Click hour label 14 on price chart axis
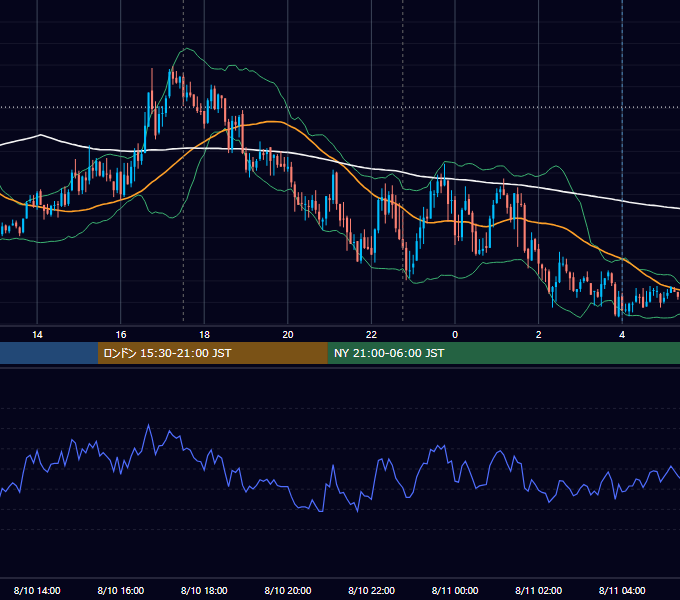Viewport: 680px width, 600px height. click(37, 335)
